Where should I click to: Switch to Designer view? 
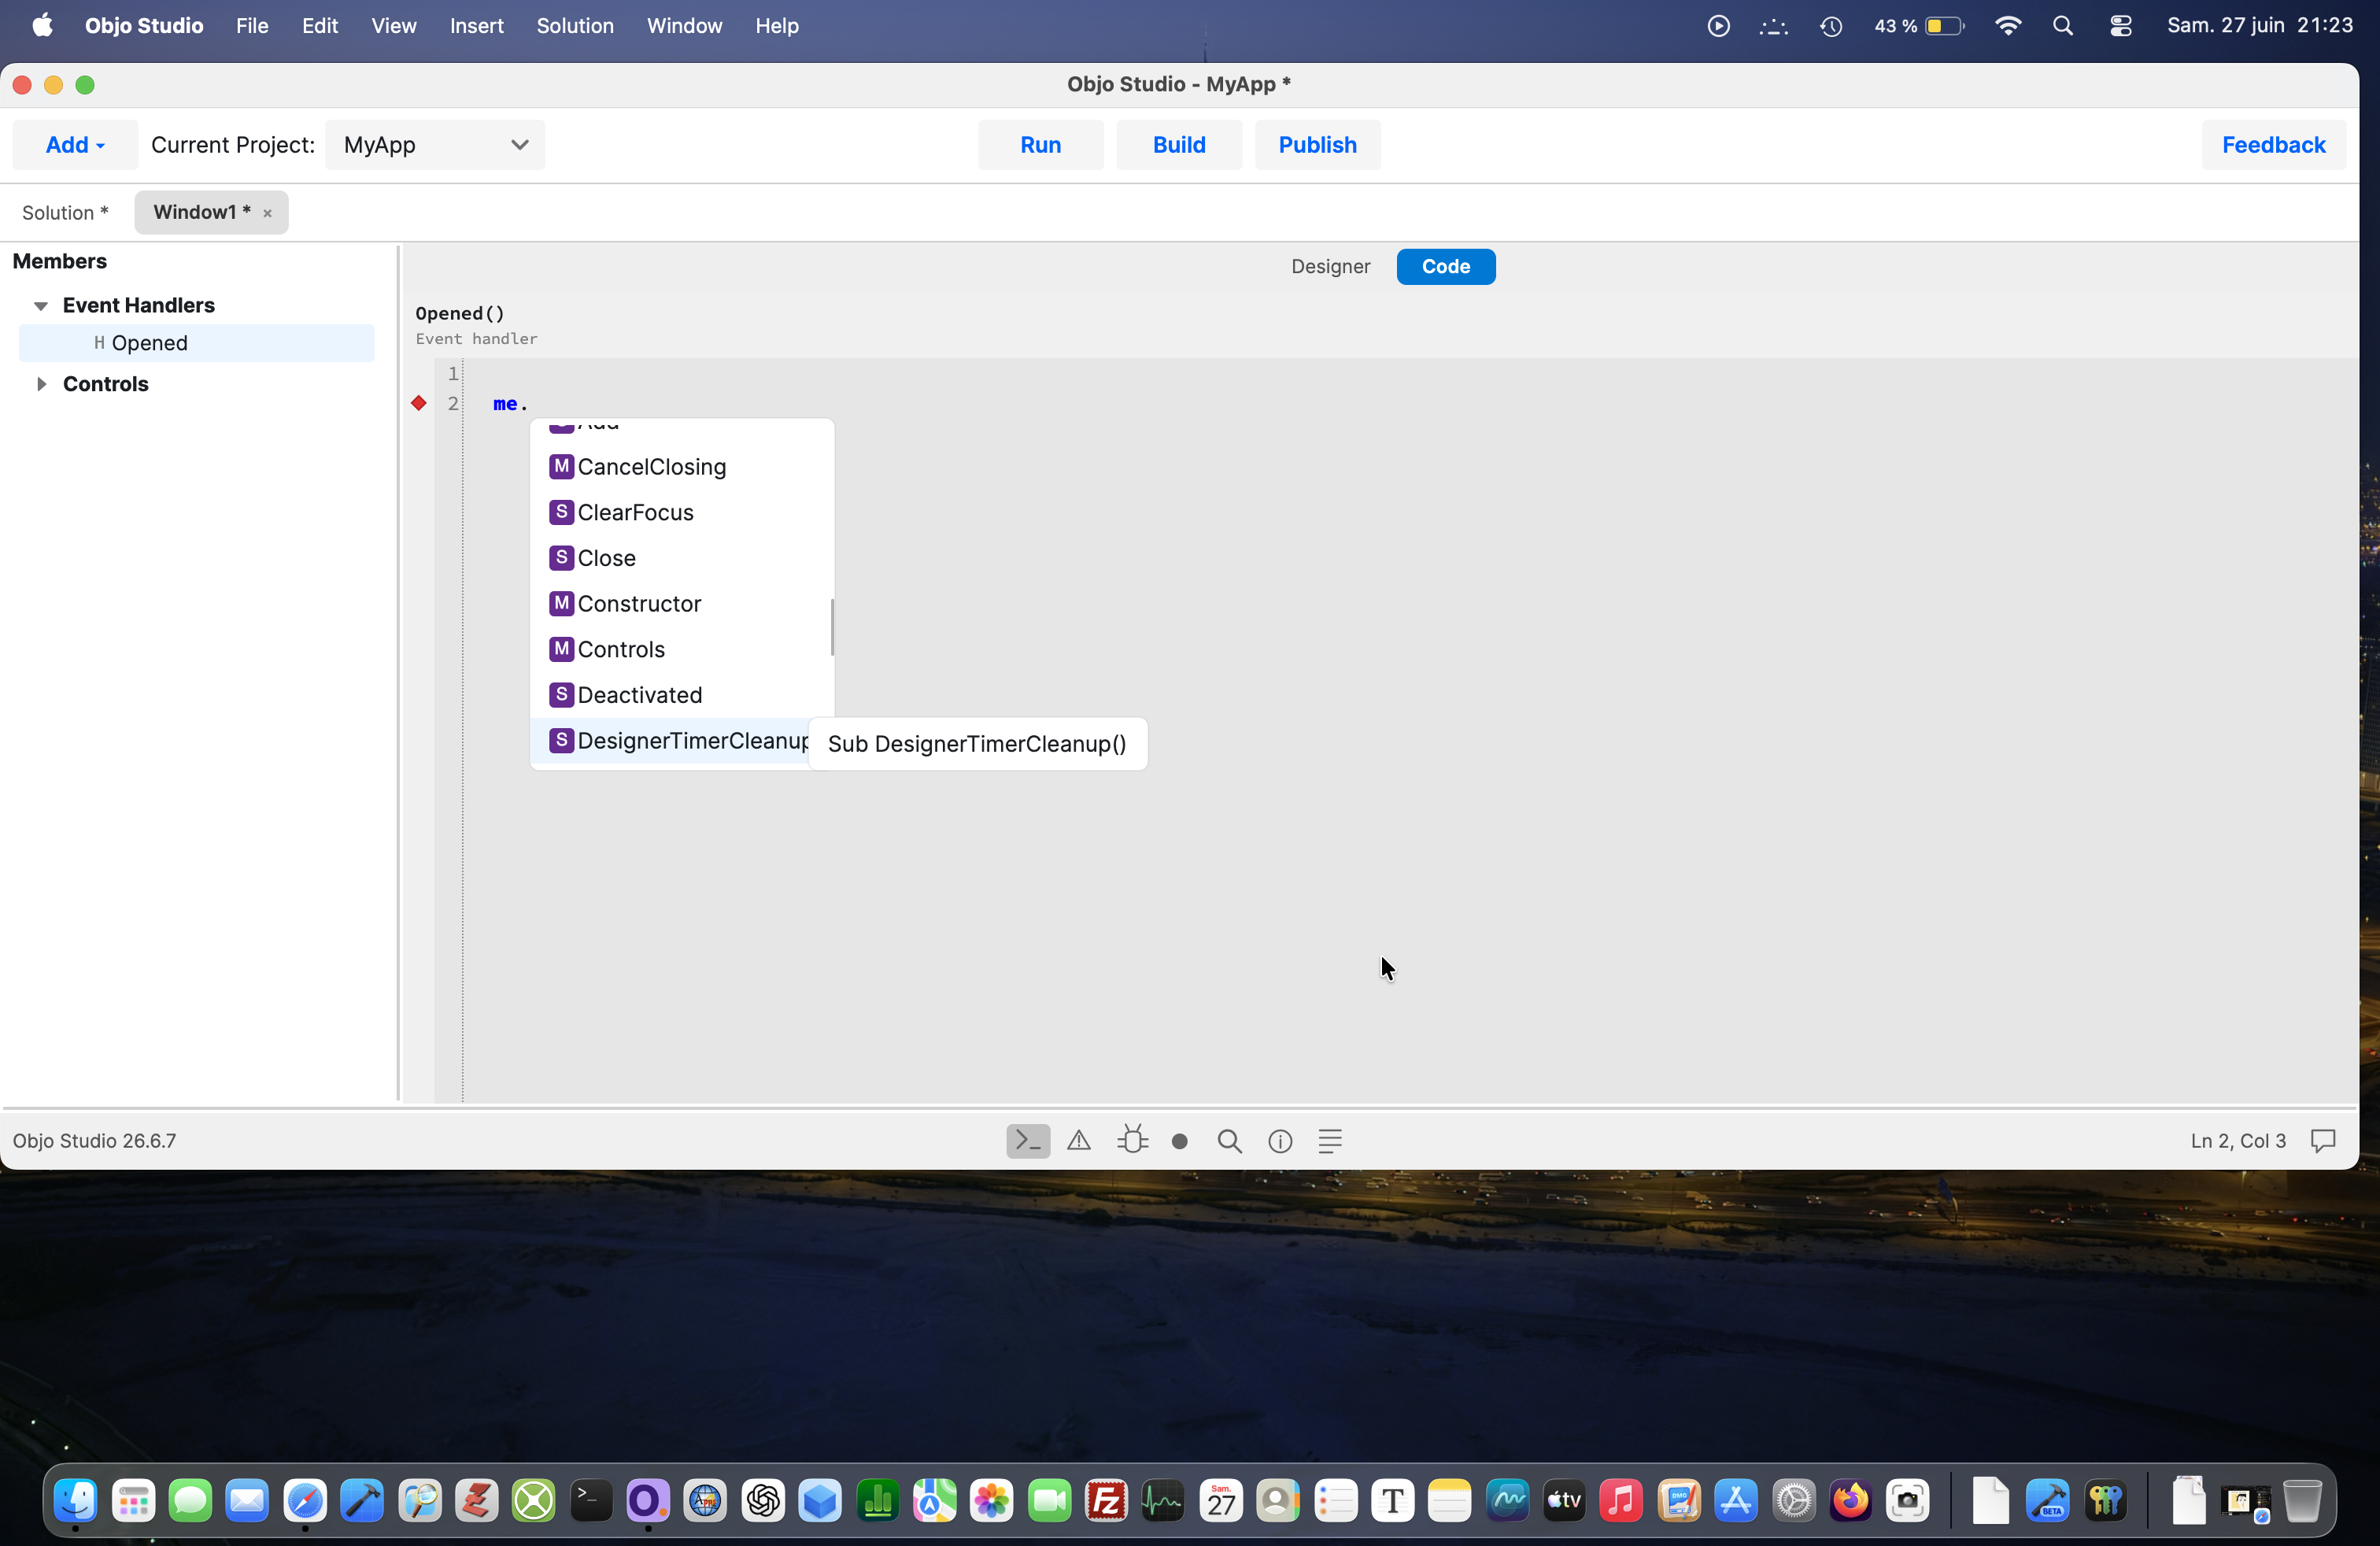(1330, 266)
